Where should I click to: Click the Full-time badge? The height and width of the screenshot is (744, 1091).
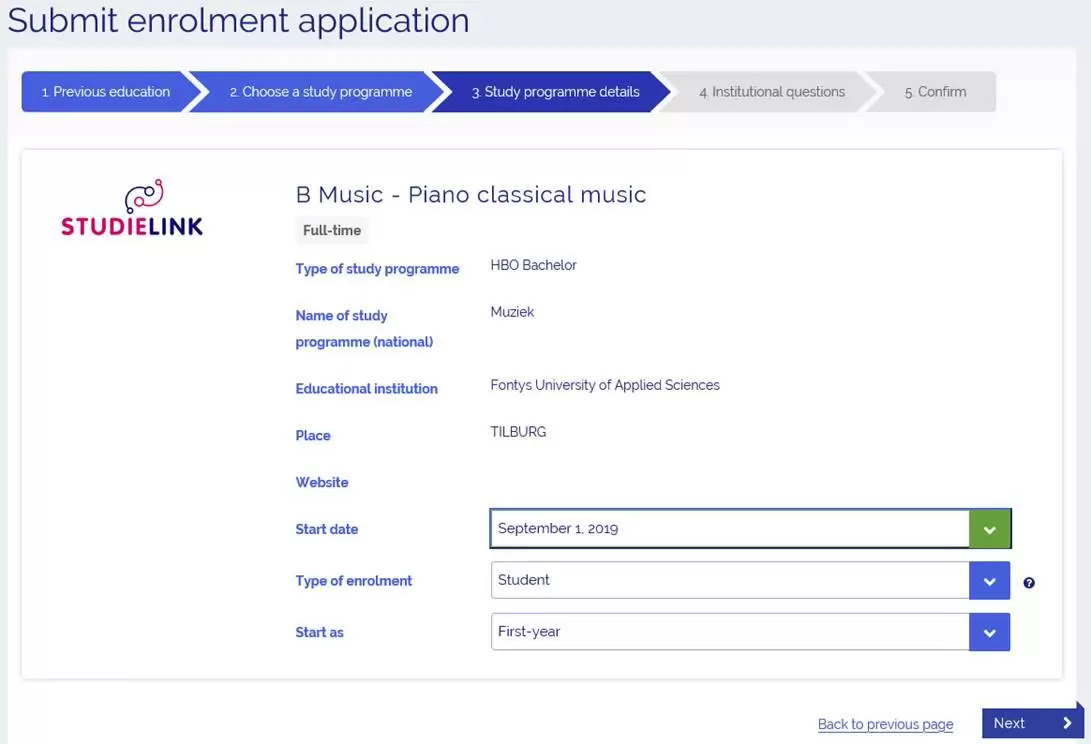pos(332,231)
